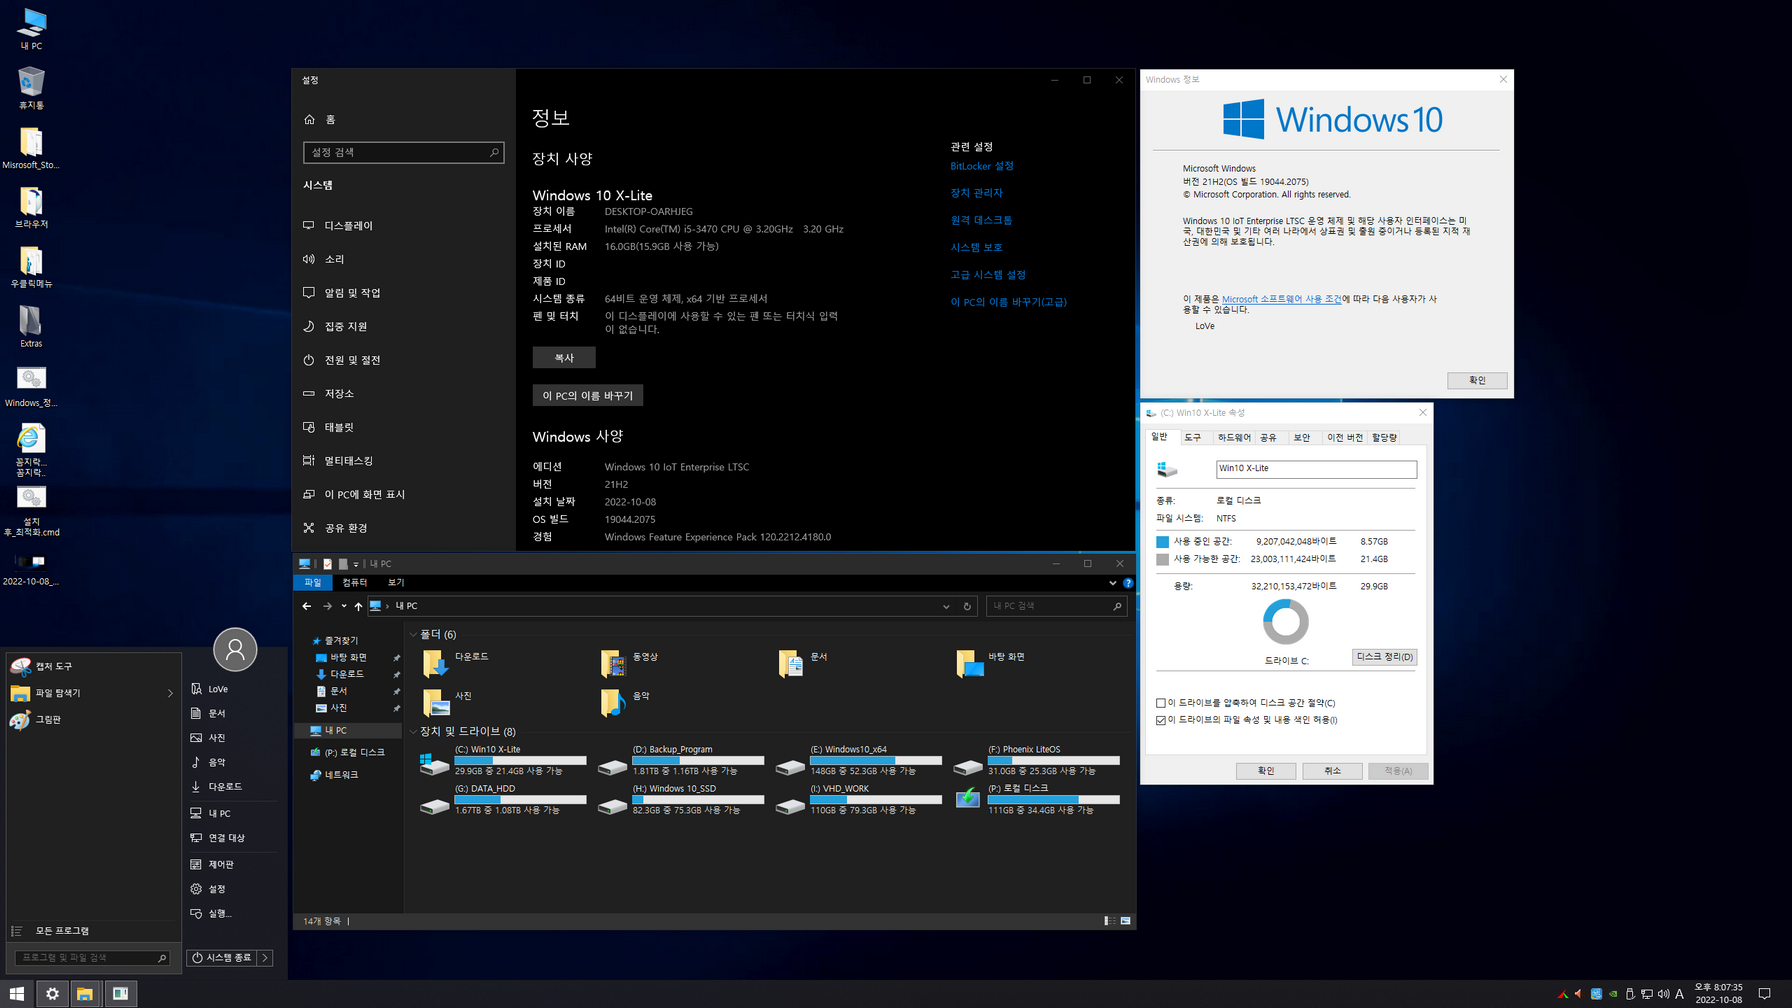
Task: Open the 컴퓨터 ribbon tab
Action: pyautogui.click(x=354, y=583)
